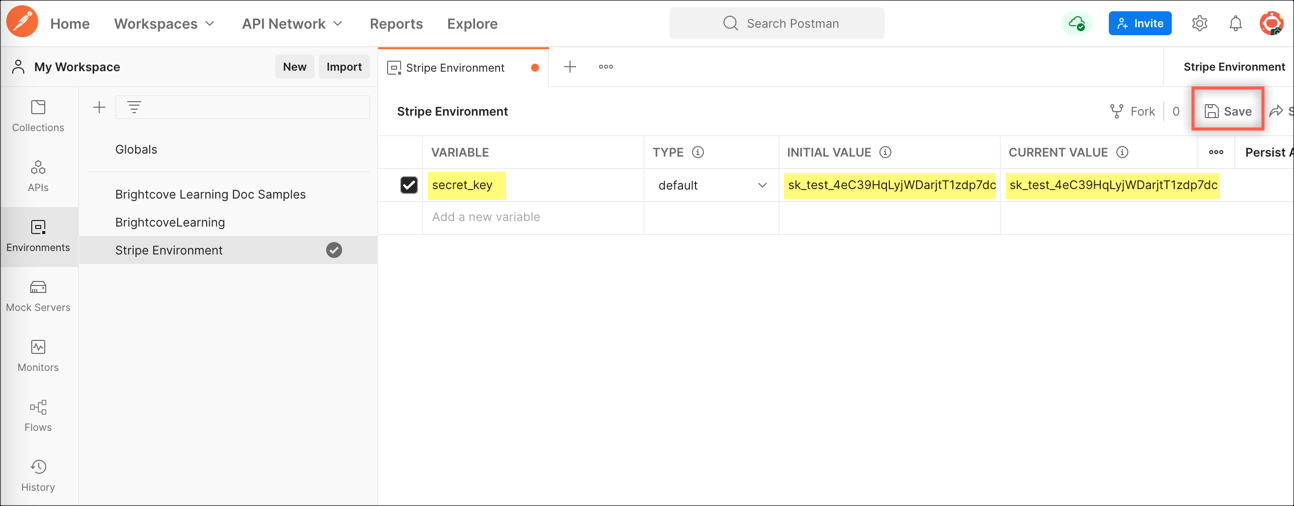The height and width of the screenshot is (506, 1294).
Task: Open Monitors in the sidebar
Action: click(x=38, y=356)
